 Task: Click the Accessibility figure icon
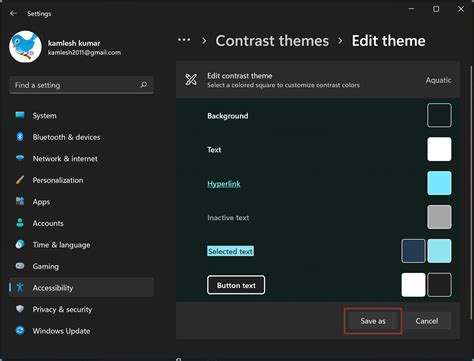coord(20,287)
